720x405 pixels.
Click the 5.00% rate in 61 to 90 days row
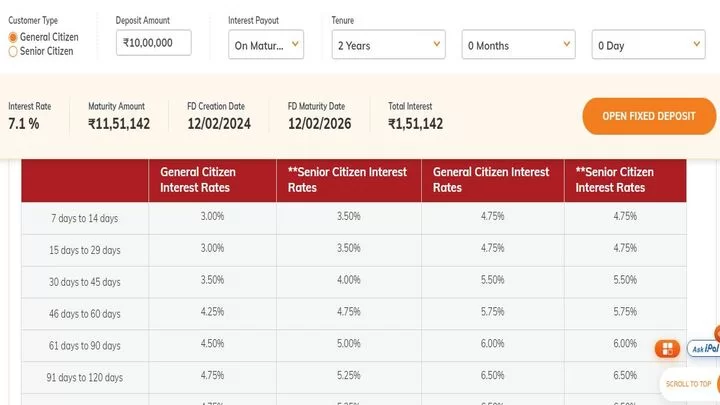tap(349, 343)
